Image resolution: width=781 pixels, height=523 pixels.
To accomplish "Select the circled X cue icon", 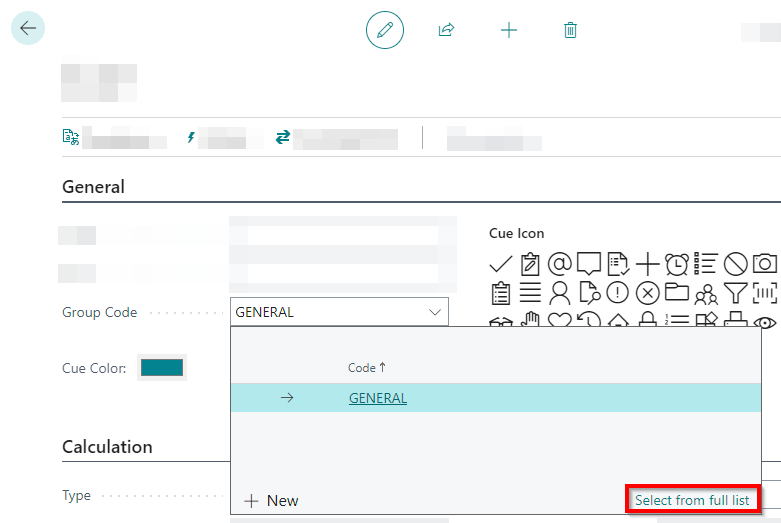I will pos(648,293).
